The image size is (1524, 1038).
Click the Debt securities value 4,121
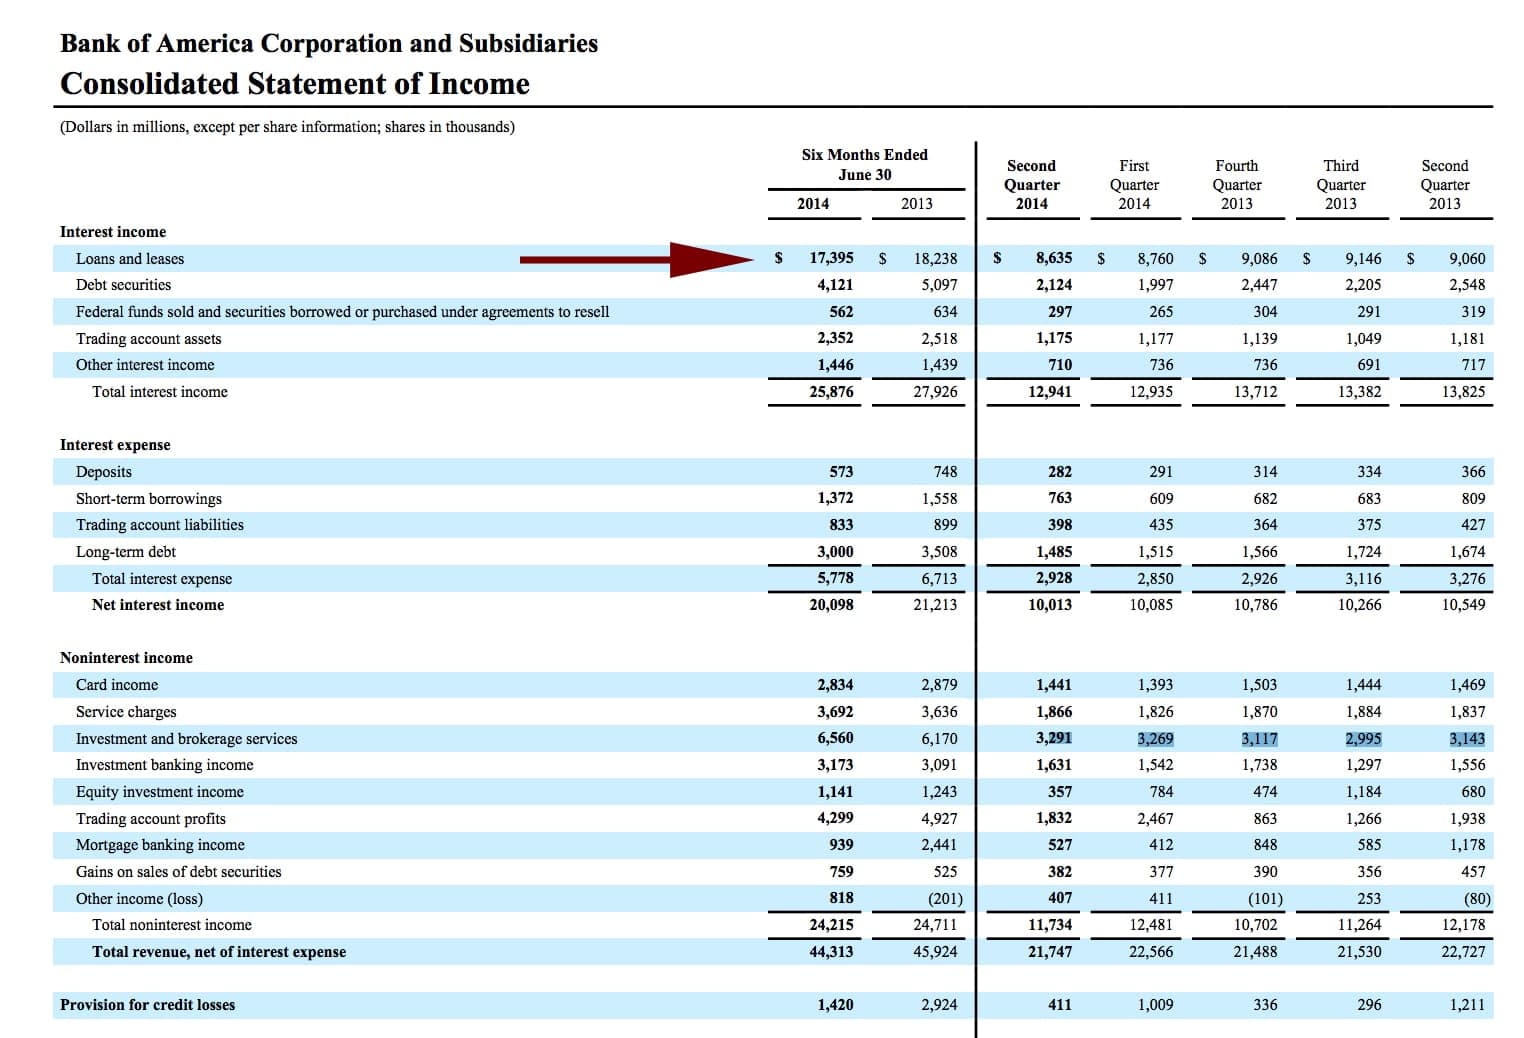pos(835,285)
